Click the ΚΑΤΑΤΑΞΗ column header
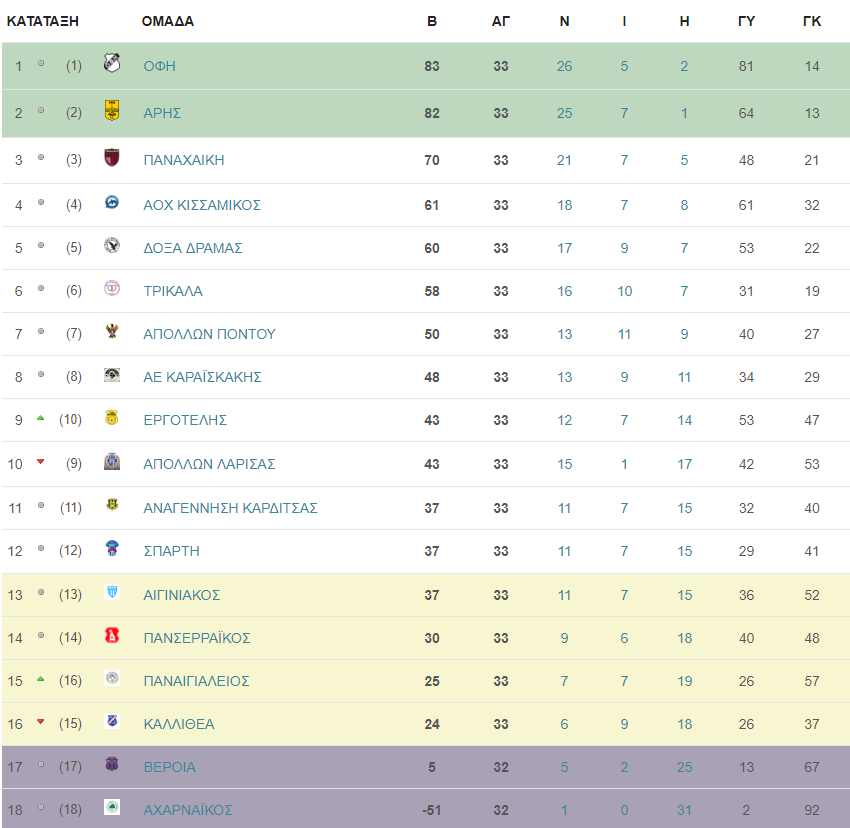Screen dimensions: 850x828 pos(43,21)
